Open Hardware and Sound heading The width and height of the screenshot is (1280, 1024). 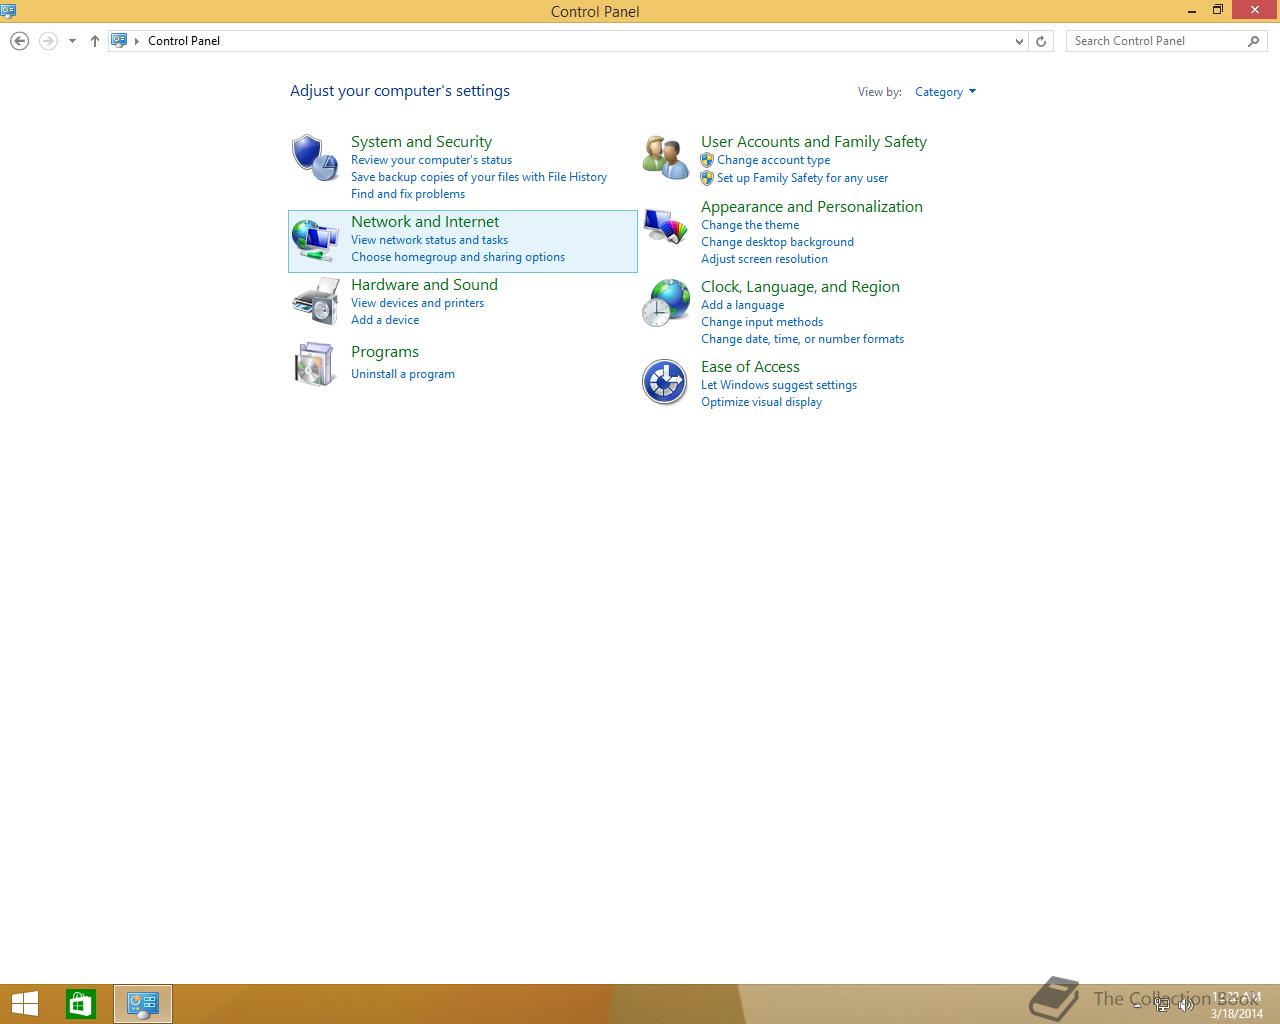[424, 285]
